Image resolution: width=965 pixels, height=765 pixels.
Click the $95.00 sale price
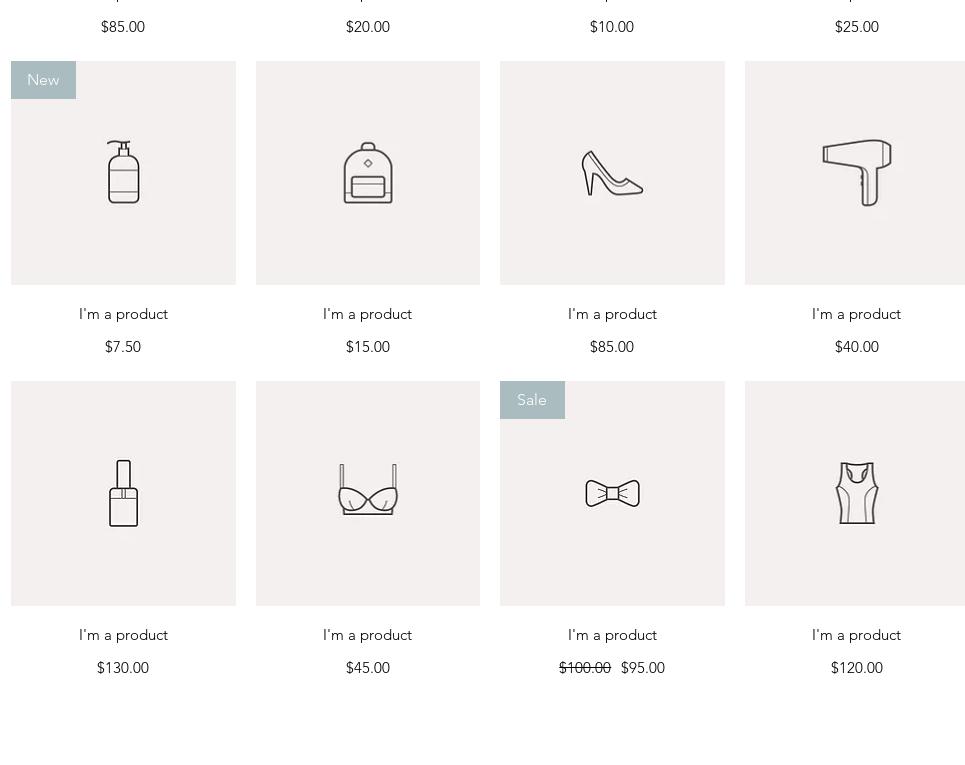tap(643, 668)
